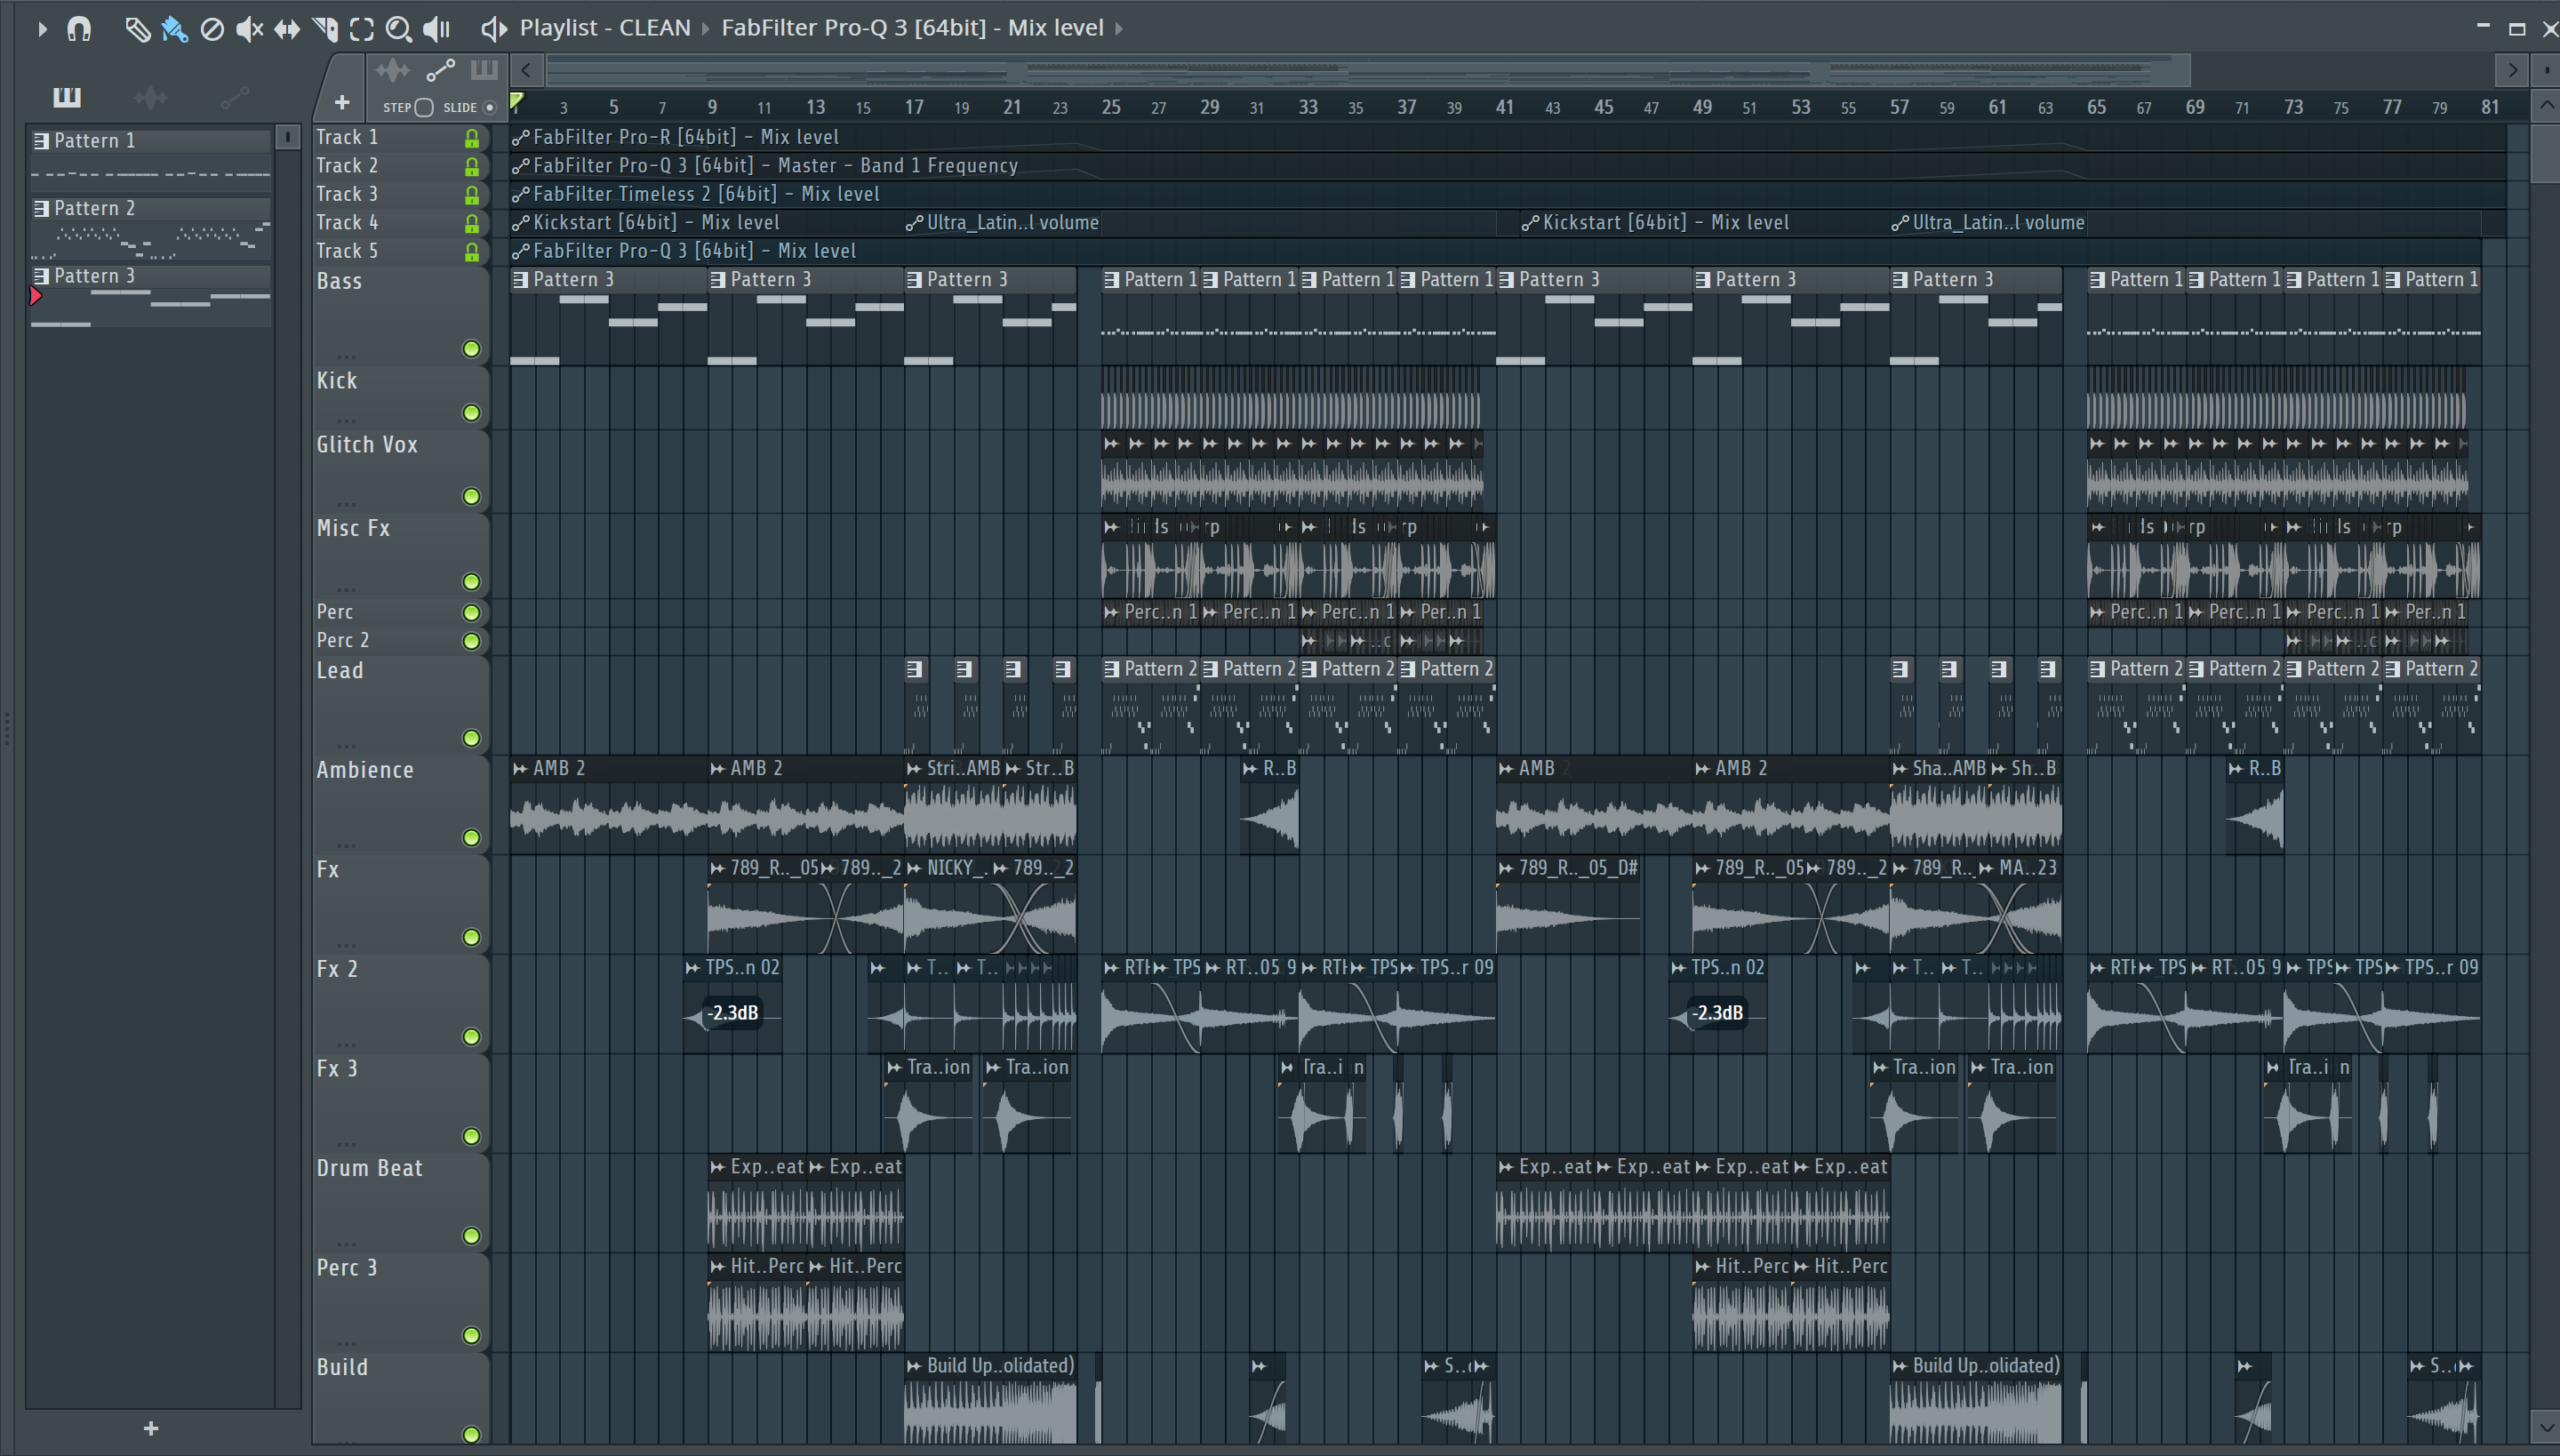Expand the arrow after Mix level title
Screen dimensions: 2560x1456
point(1119,28)
